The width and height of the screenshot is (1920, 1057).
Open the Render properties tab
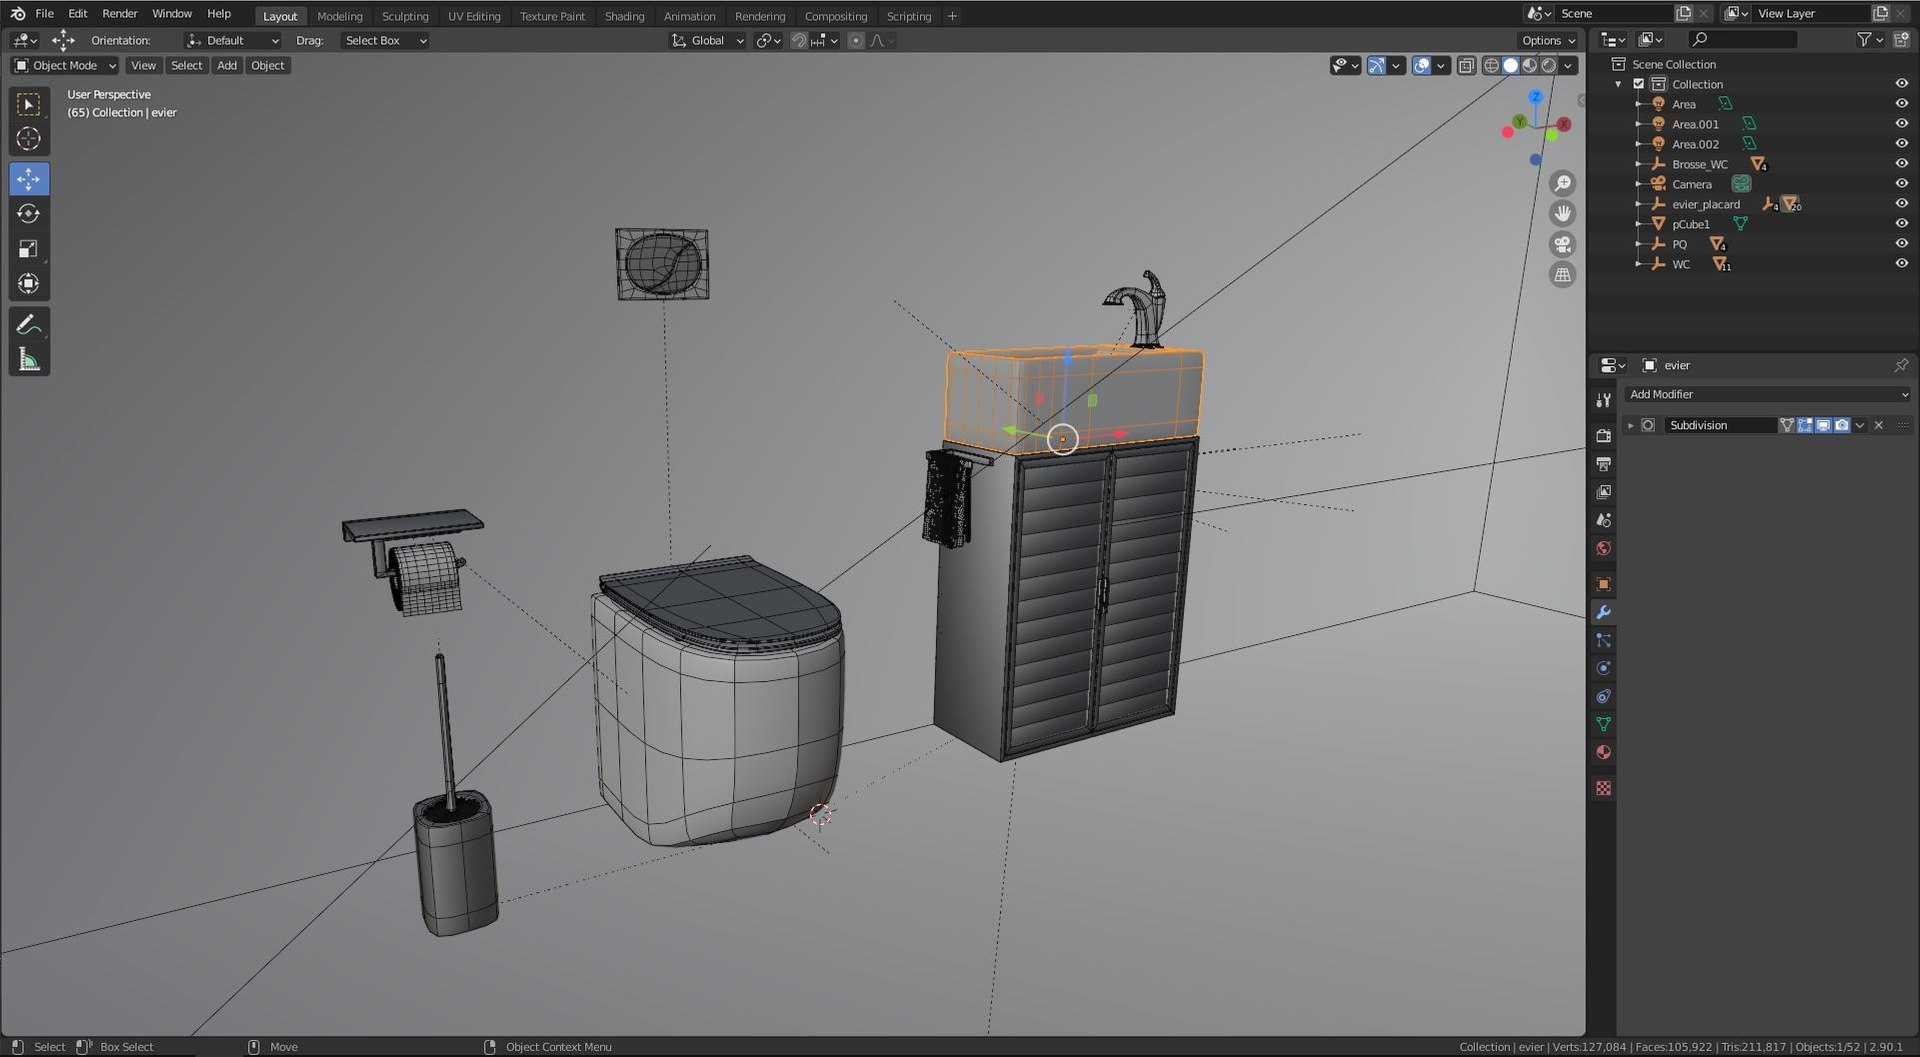click(x=1603, y=436)
